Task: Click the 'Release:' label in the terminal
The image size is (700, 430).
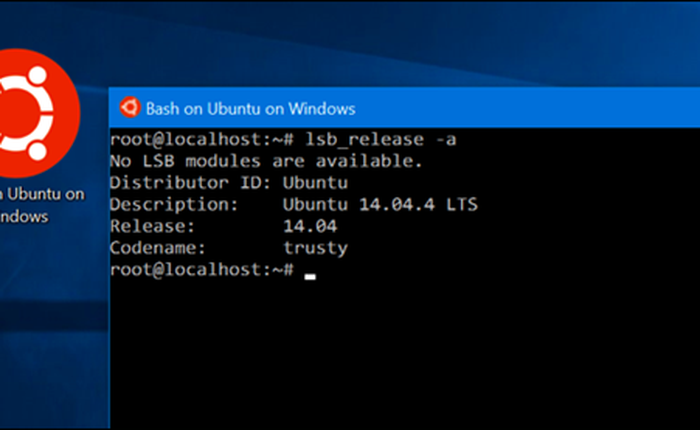Action: [x=153, y=226]
